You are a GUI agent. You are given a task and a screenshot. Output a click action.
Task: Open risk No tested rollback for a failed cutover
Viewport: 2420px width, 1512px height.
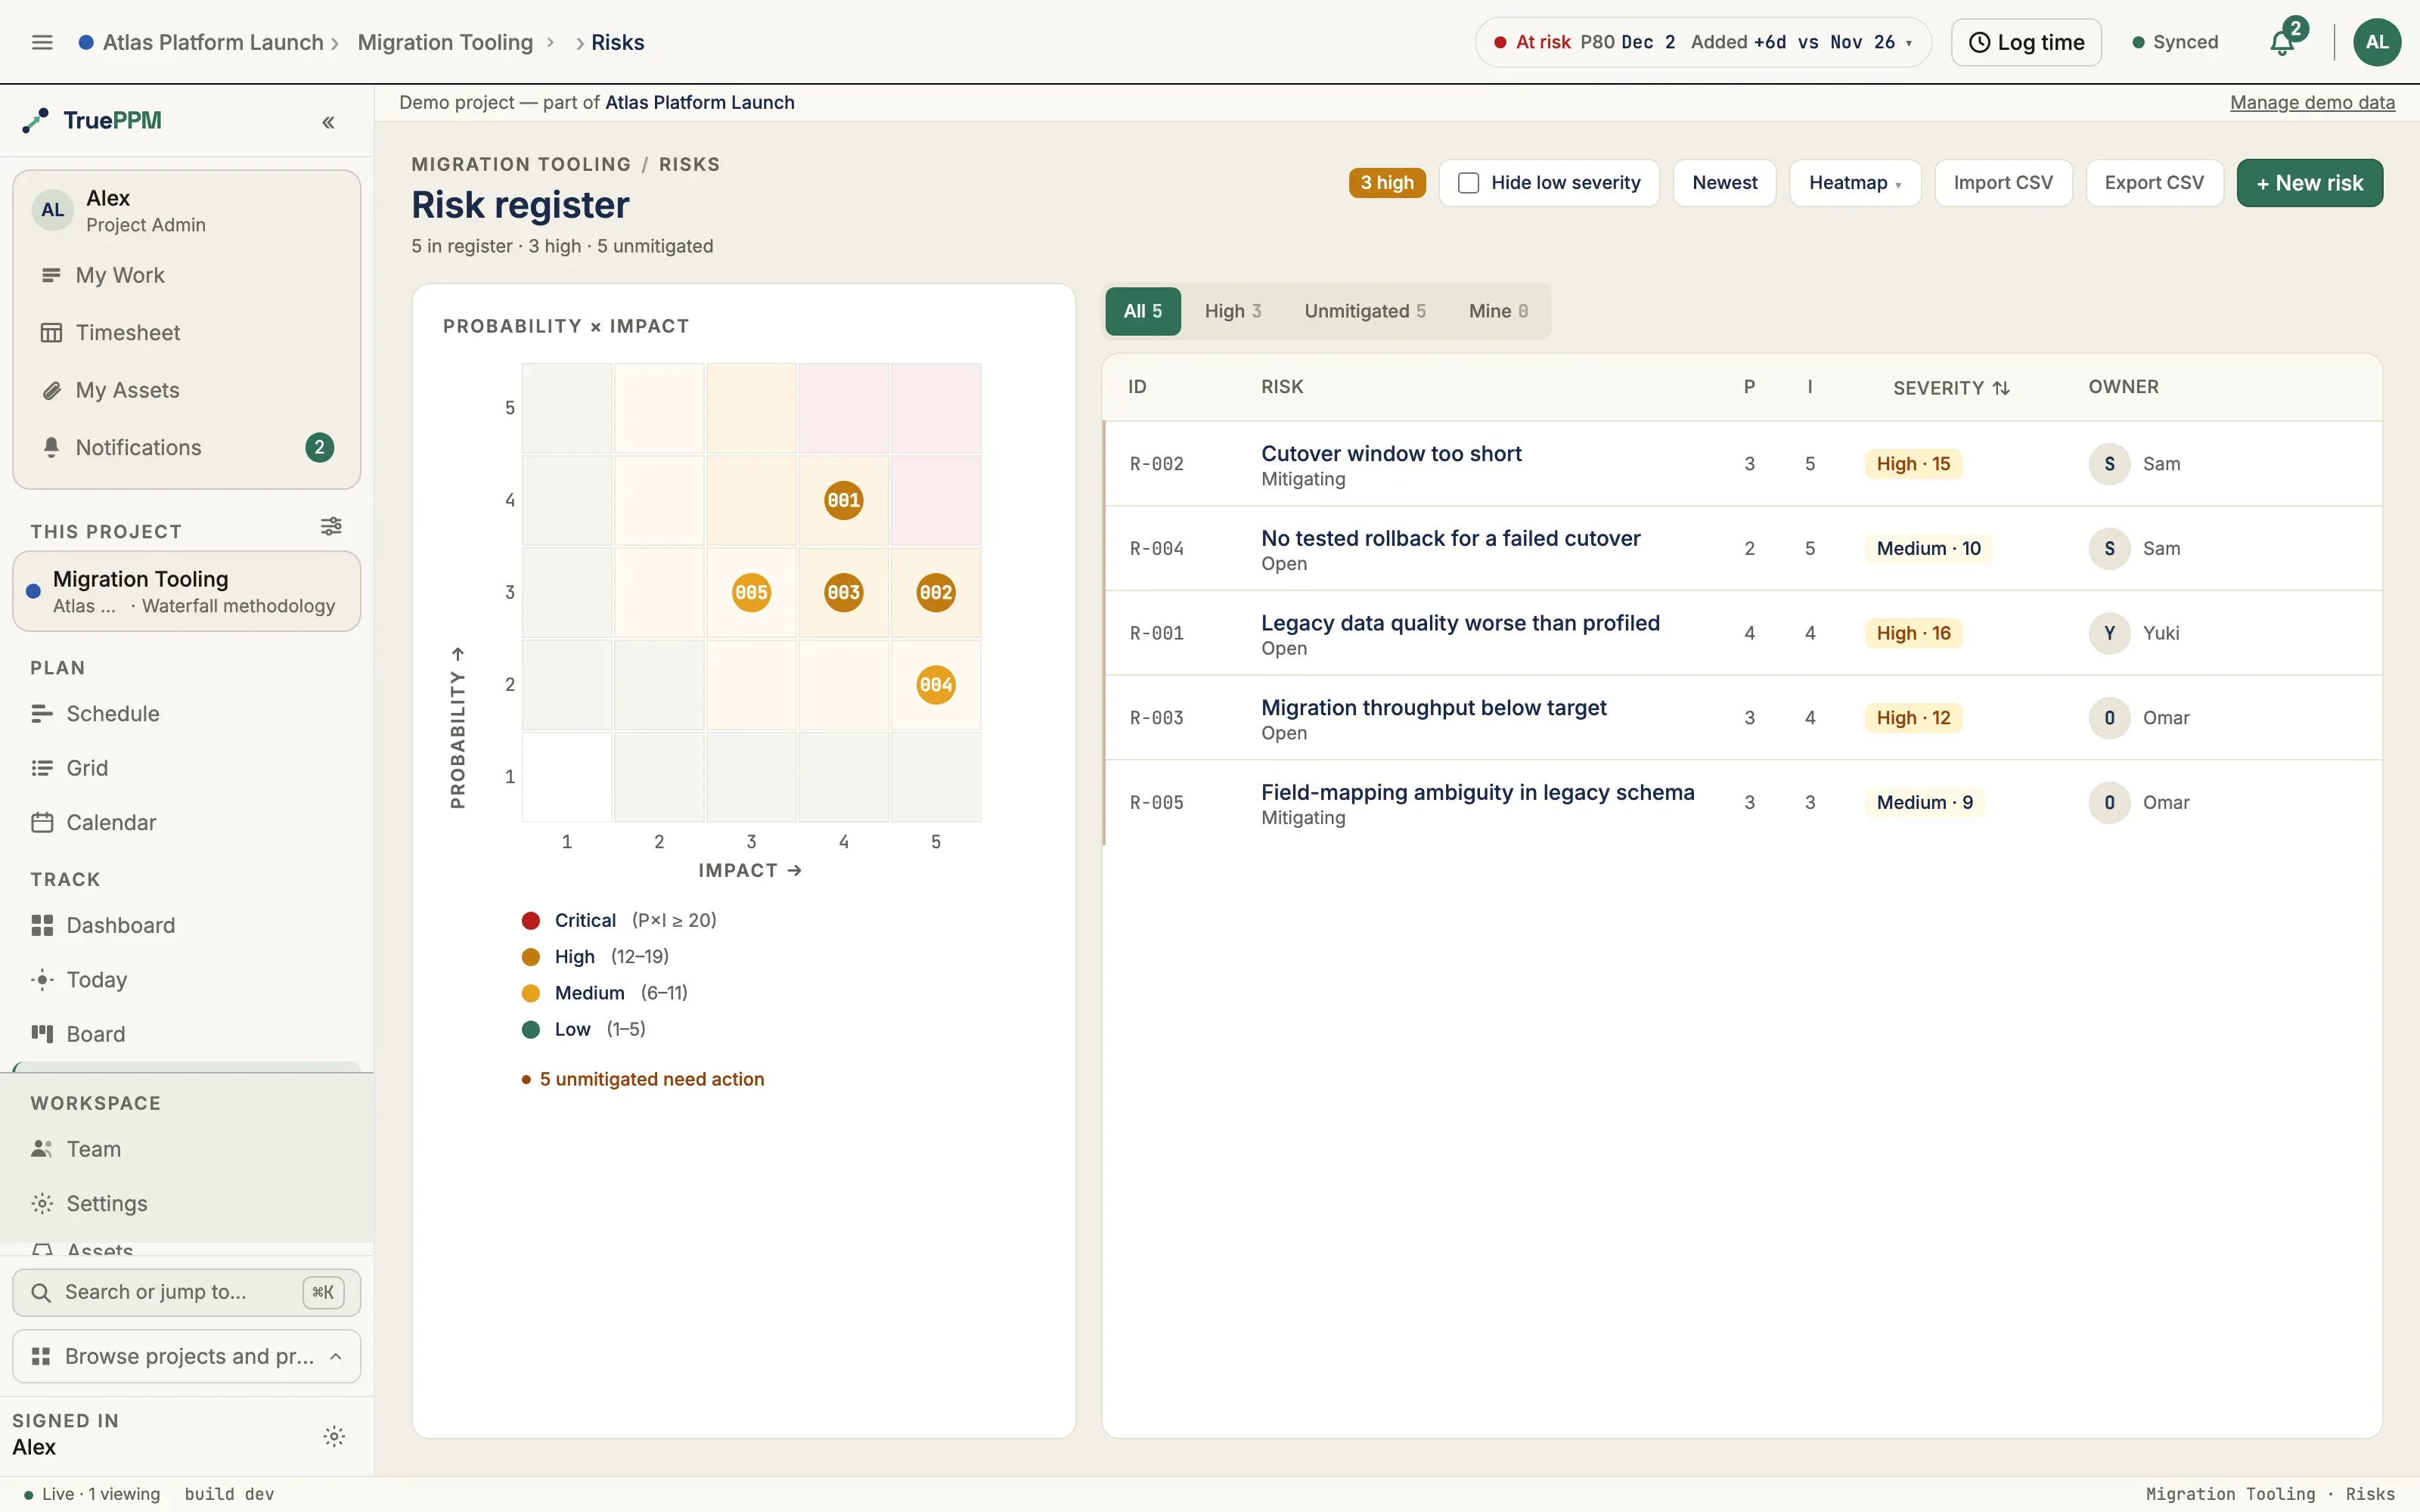tap(1450, 539)
